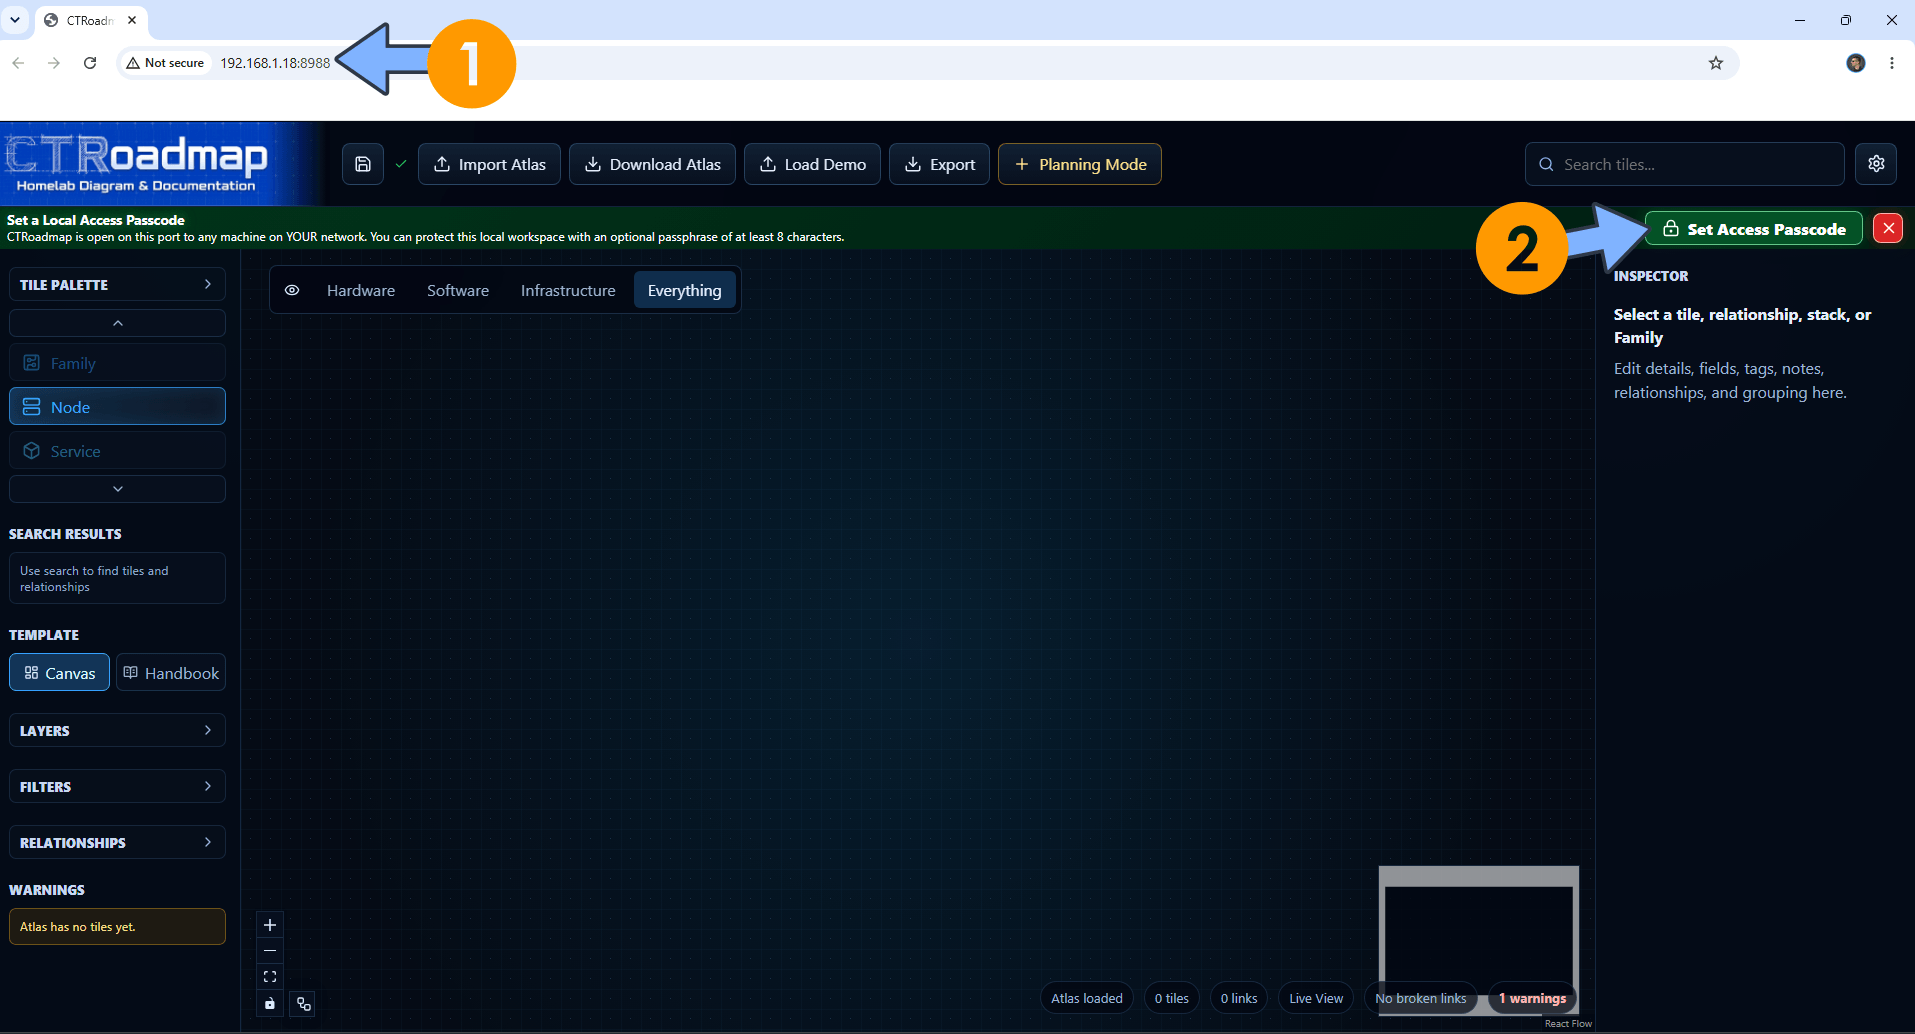Click the auto-layout icon beside lock
Viewport: 1915px width, 1034px height.
[x=304, y=1004]
